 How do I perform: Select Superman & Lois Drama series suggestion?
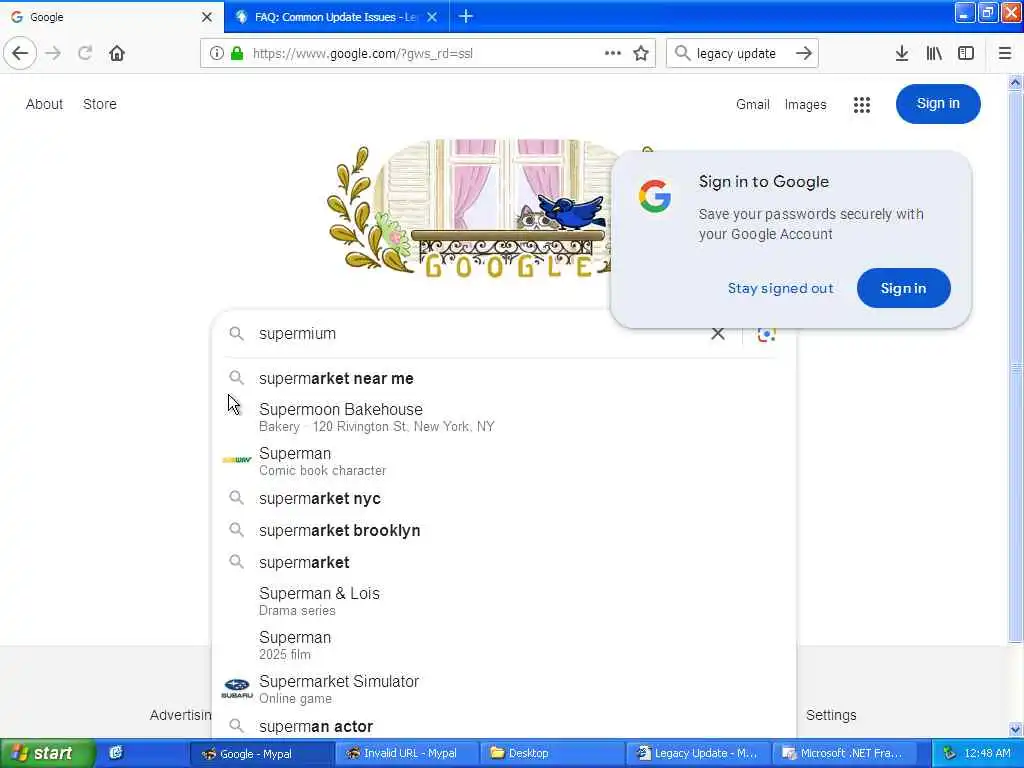tap(504, 601)
